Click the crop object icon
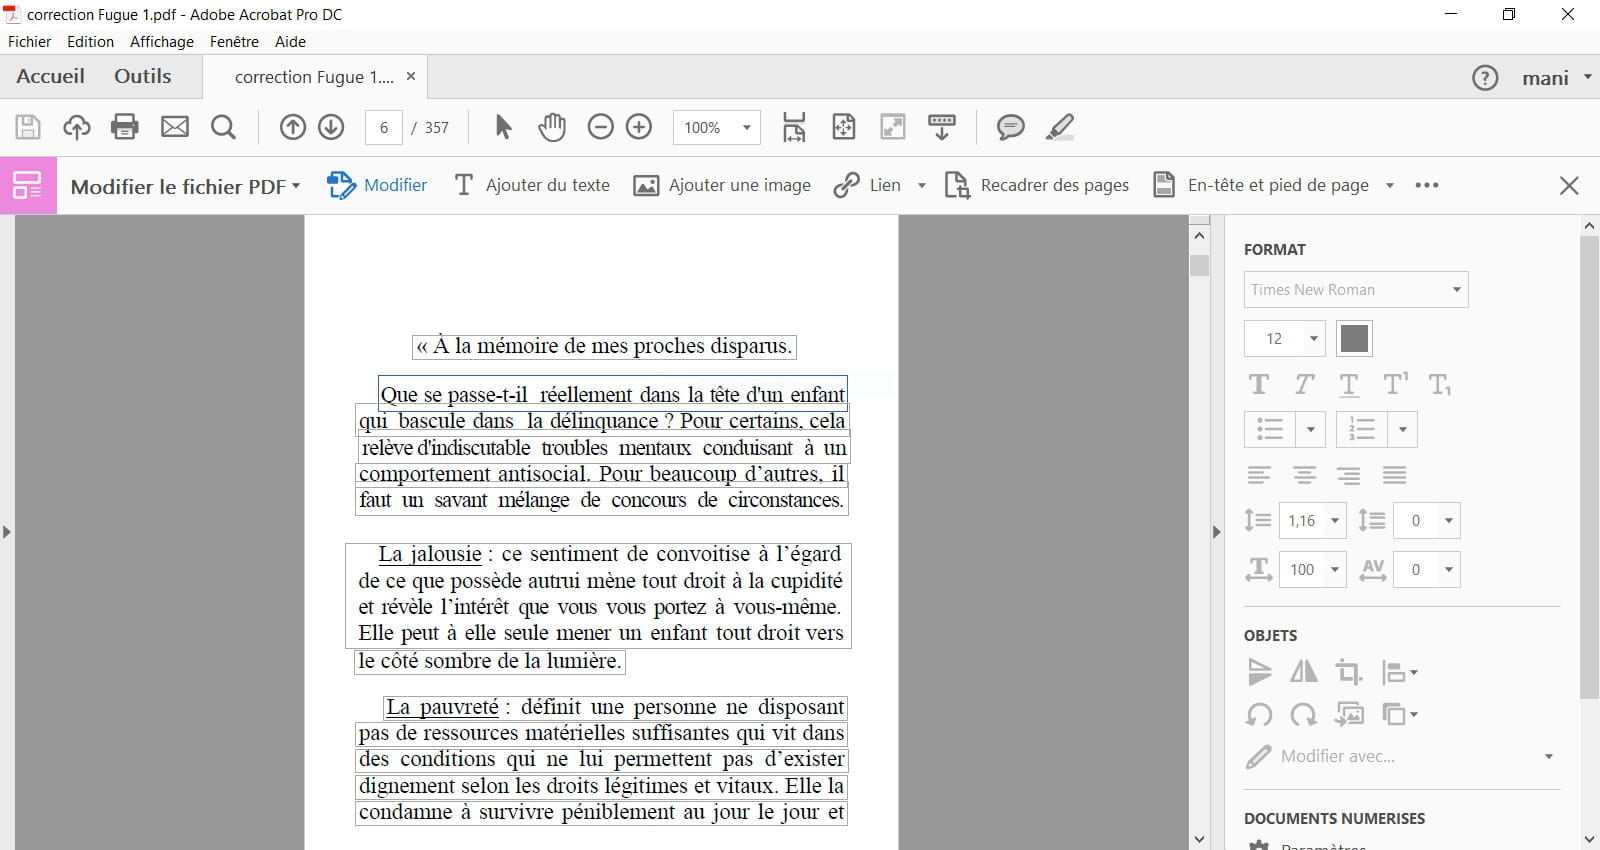This screenshot has width=1600, height=850. point(1348,672)
